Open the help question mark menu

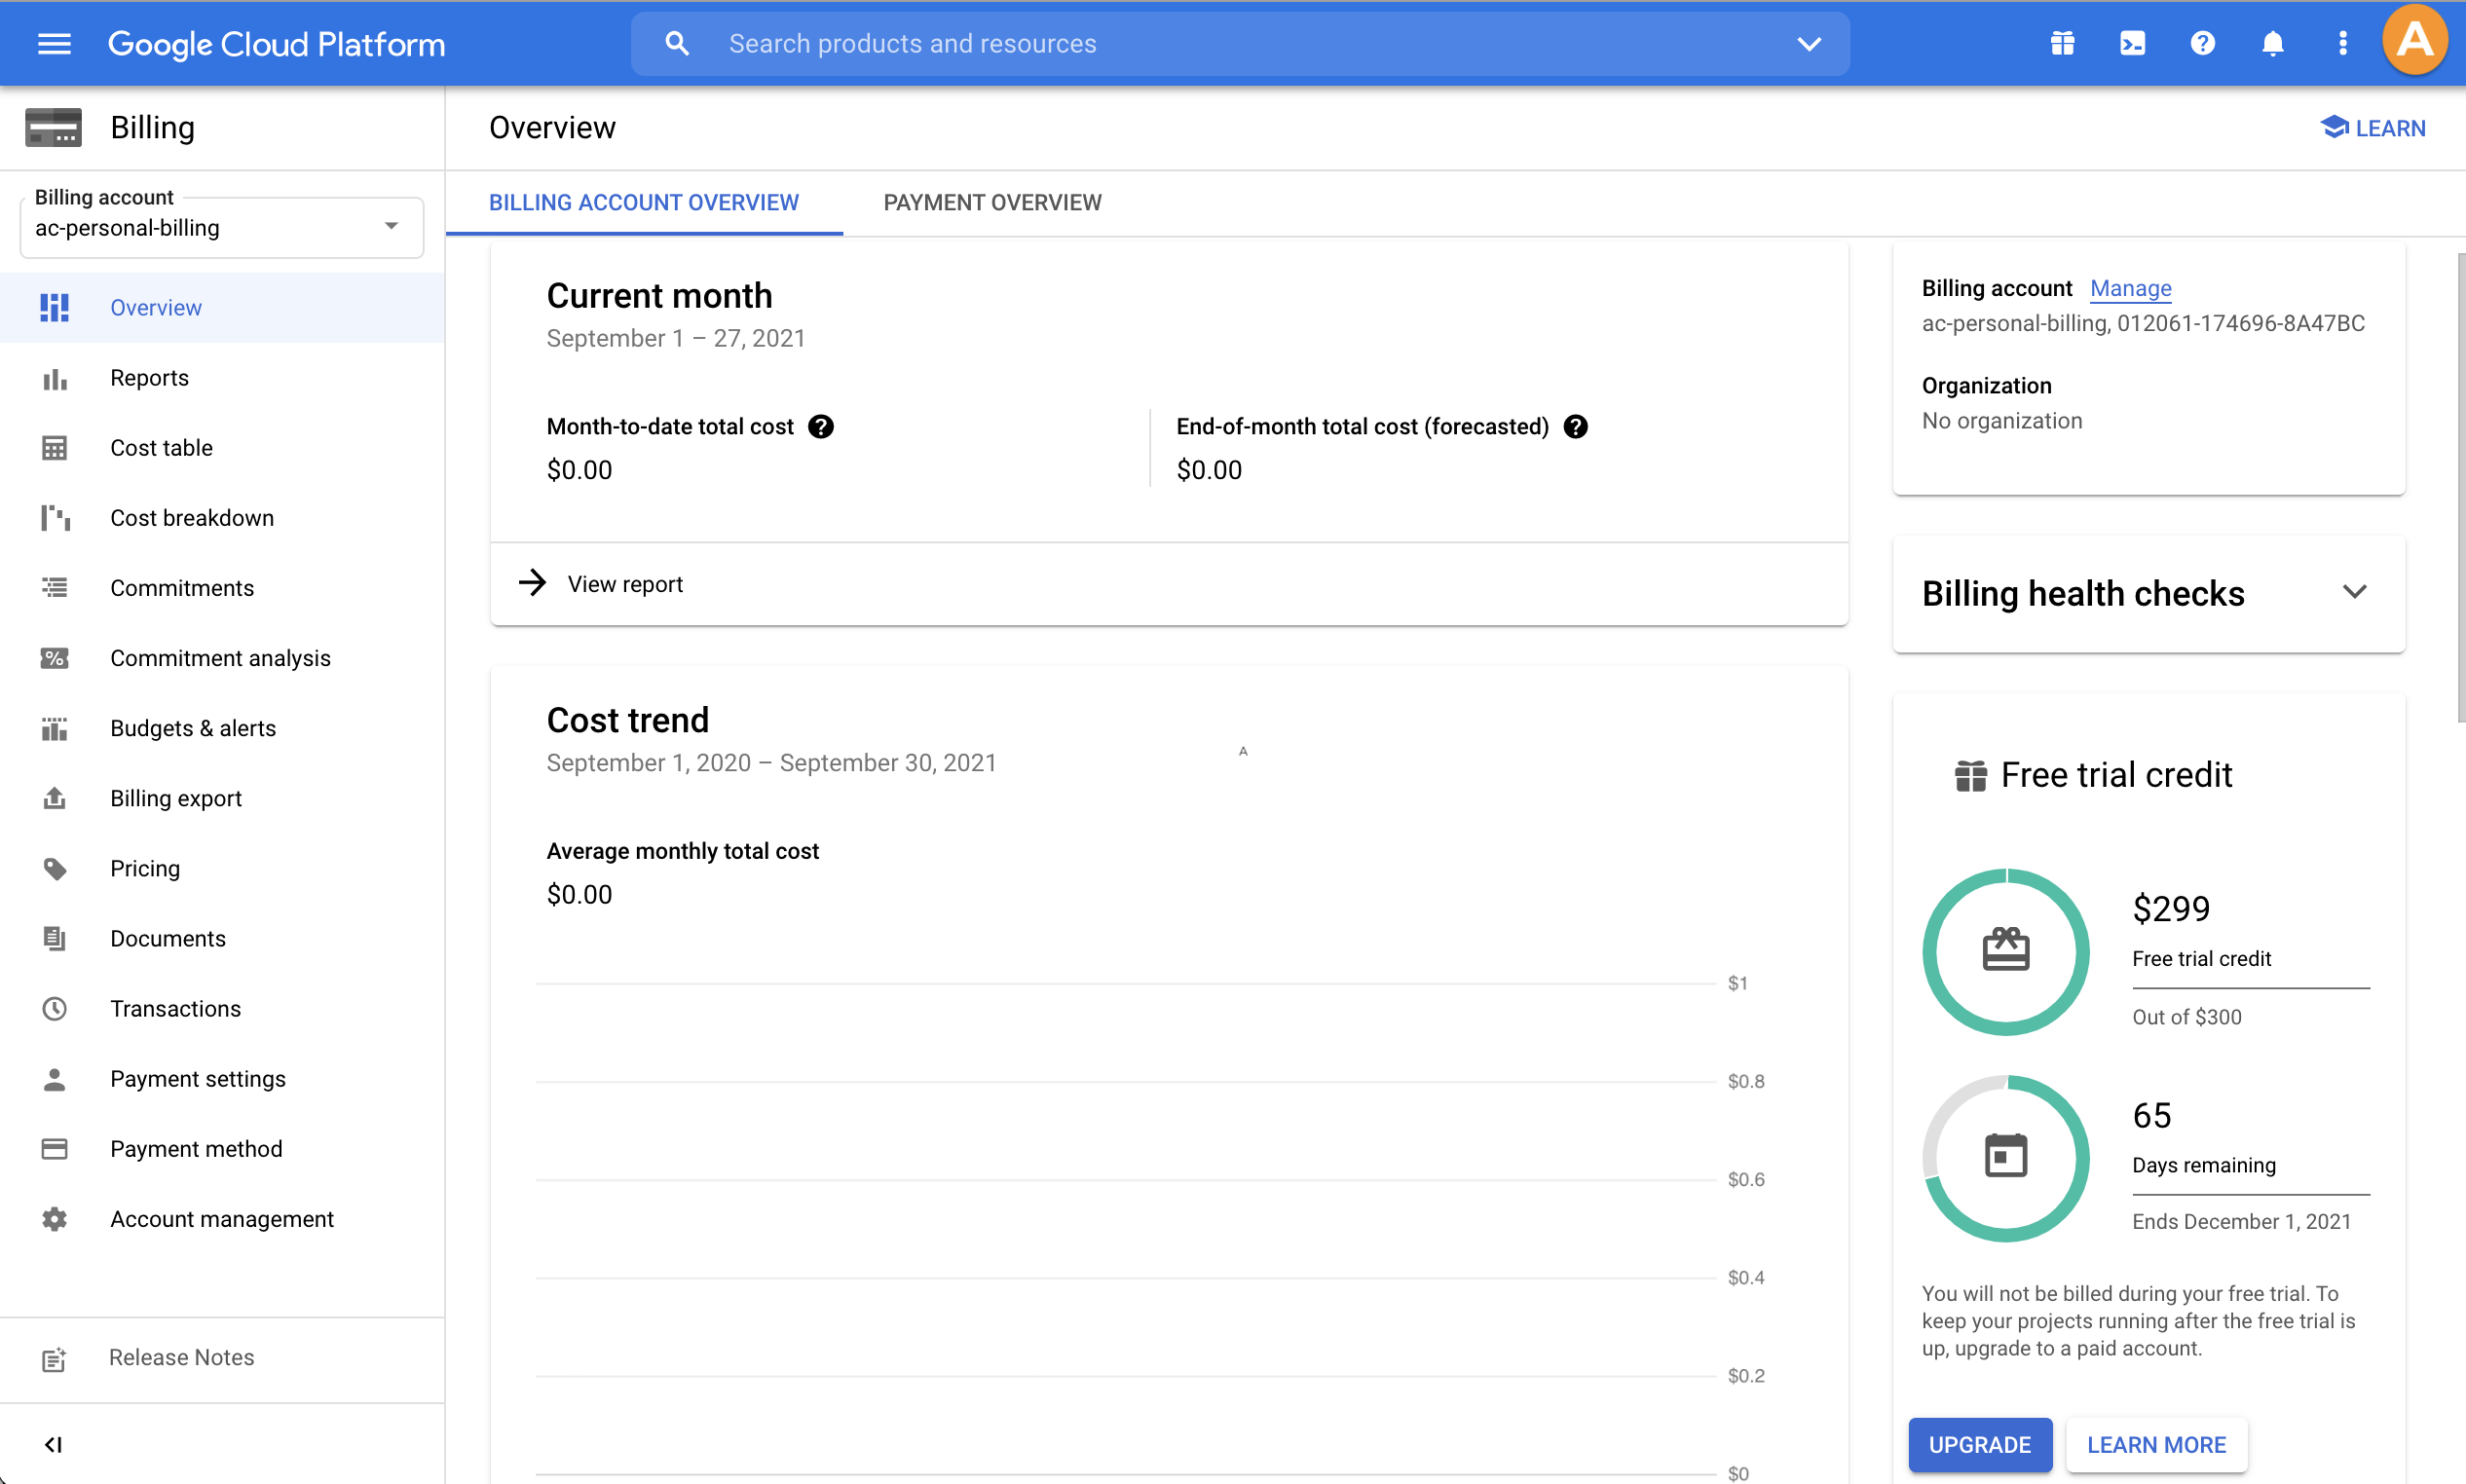pos(2202,44)
